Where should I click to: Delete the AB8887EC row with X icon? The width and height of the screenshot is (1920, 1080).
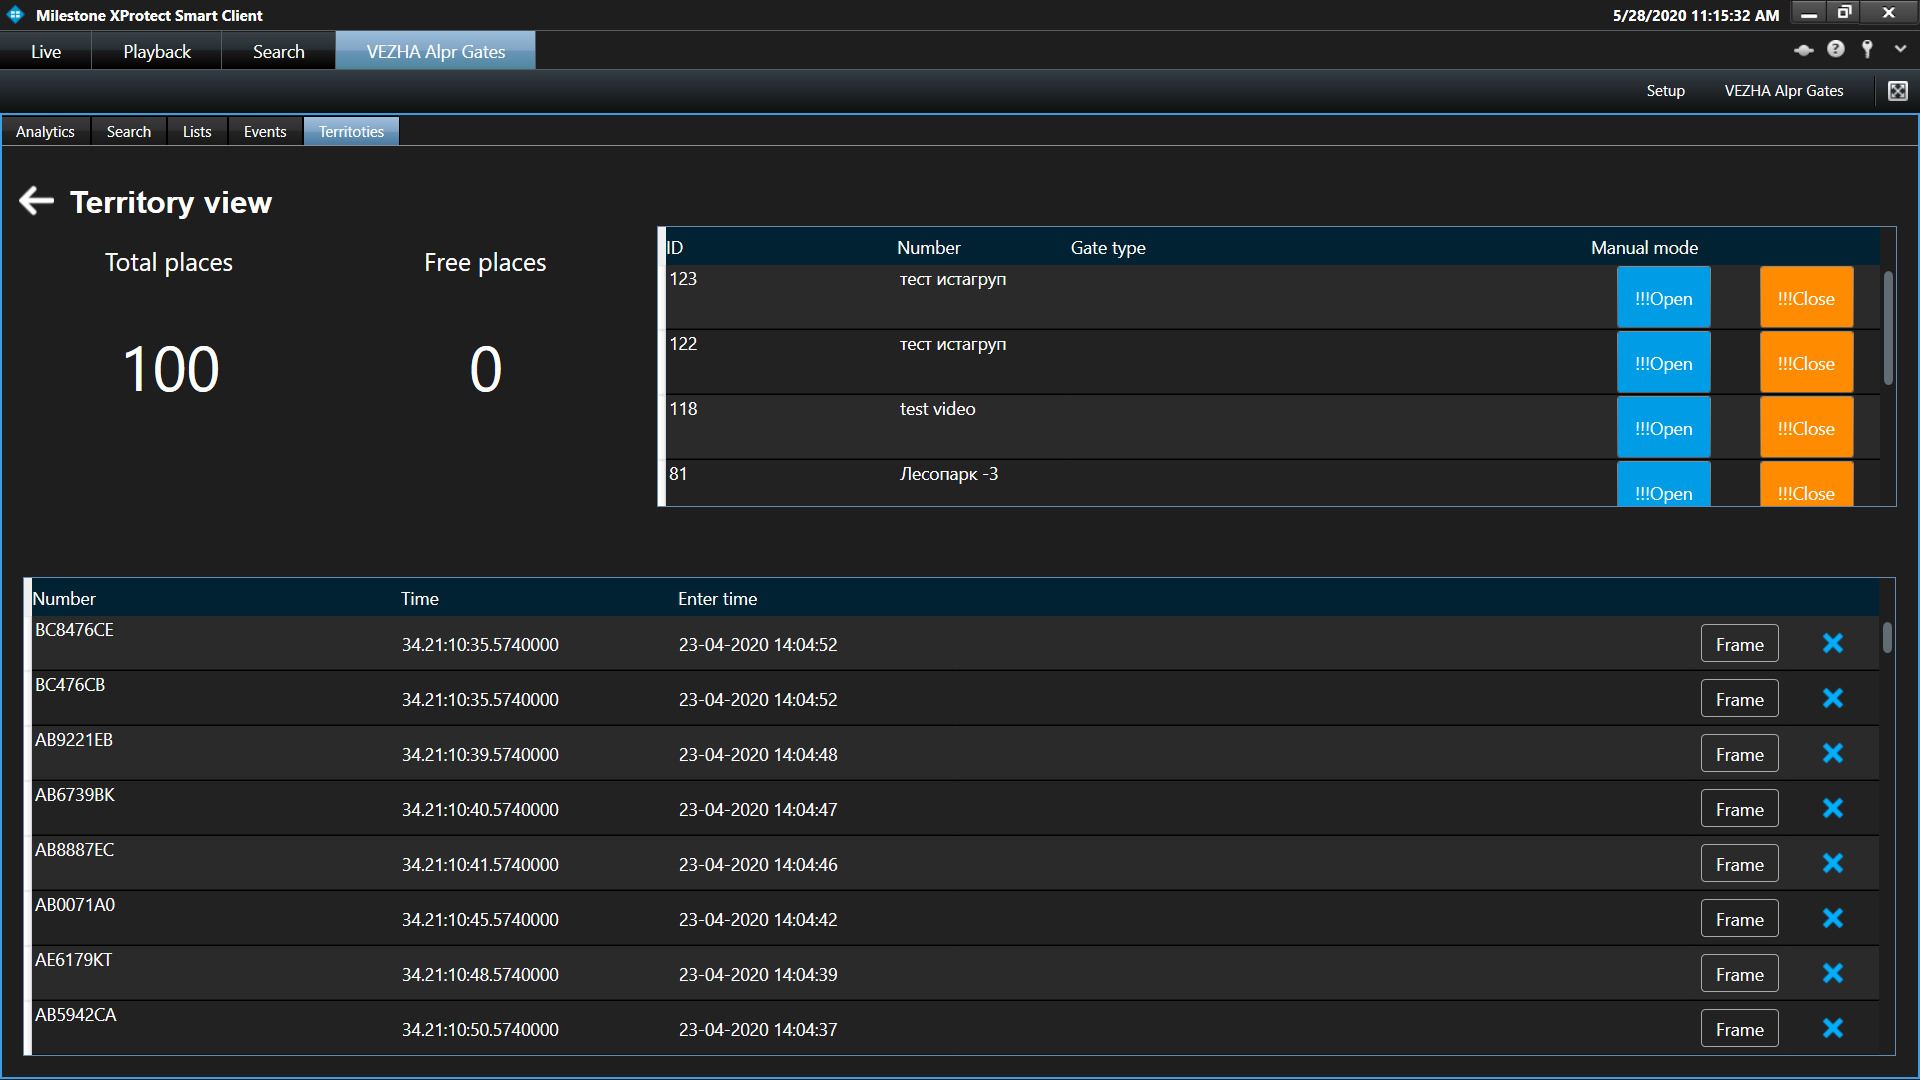point(1832,863)
